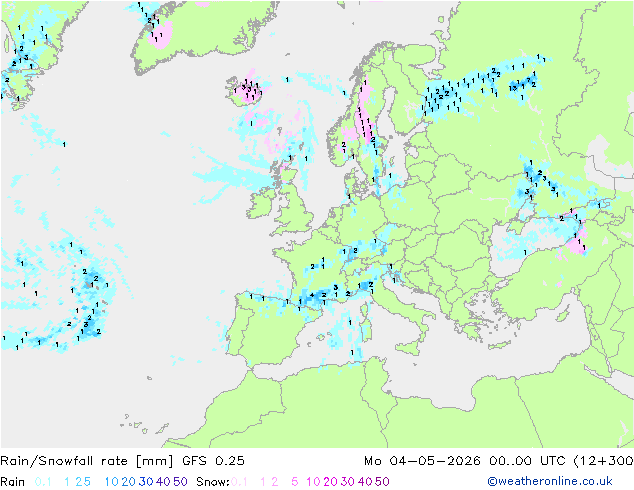Select the Snow legend 5 value
The image size is (634, 490).
coord(295,482)
